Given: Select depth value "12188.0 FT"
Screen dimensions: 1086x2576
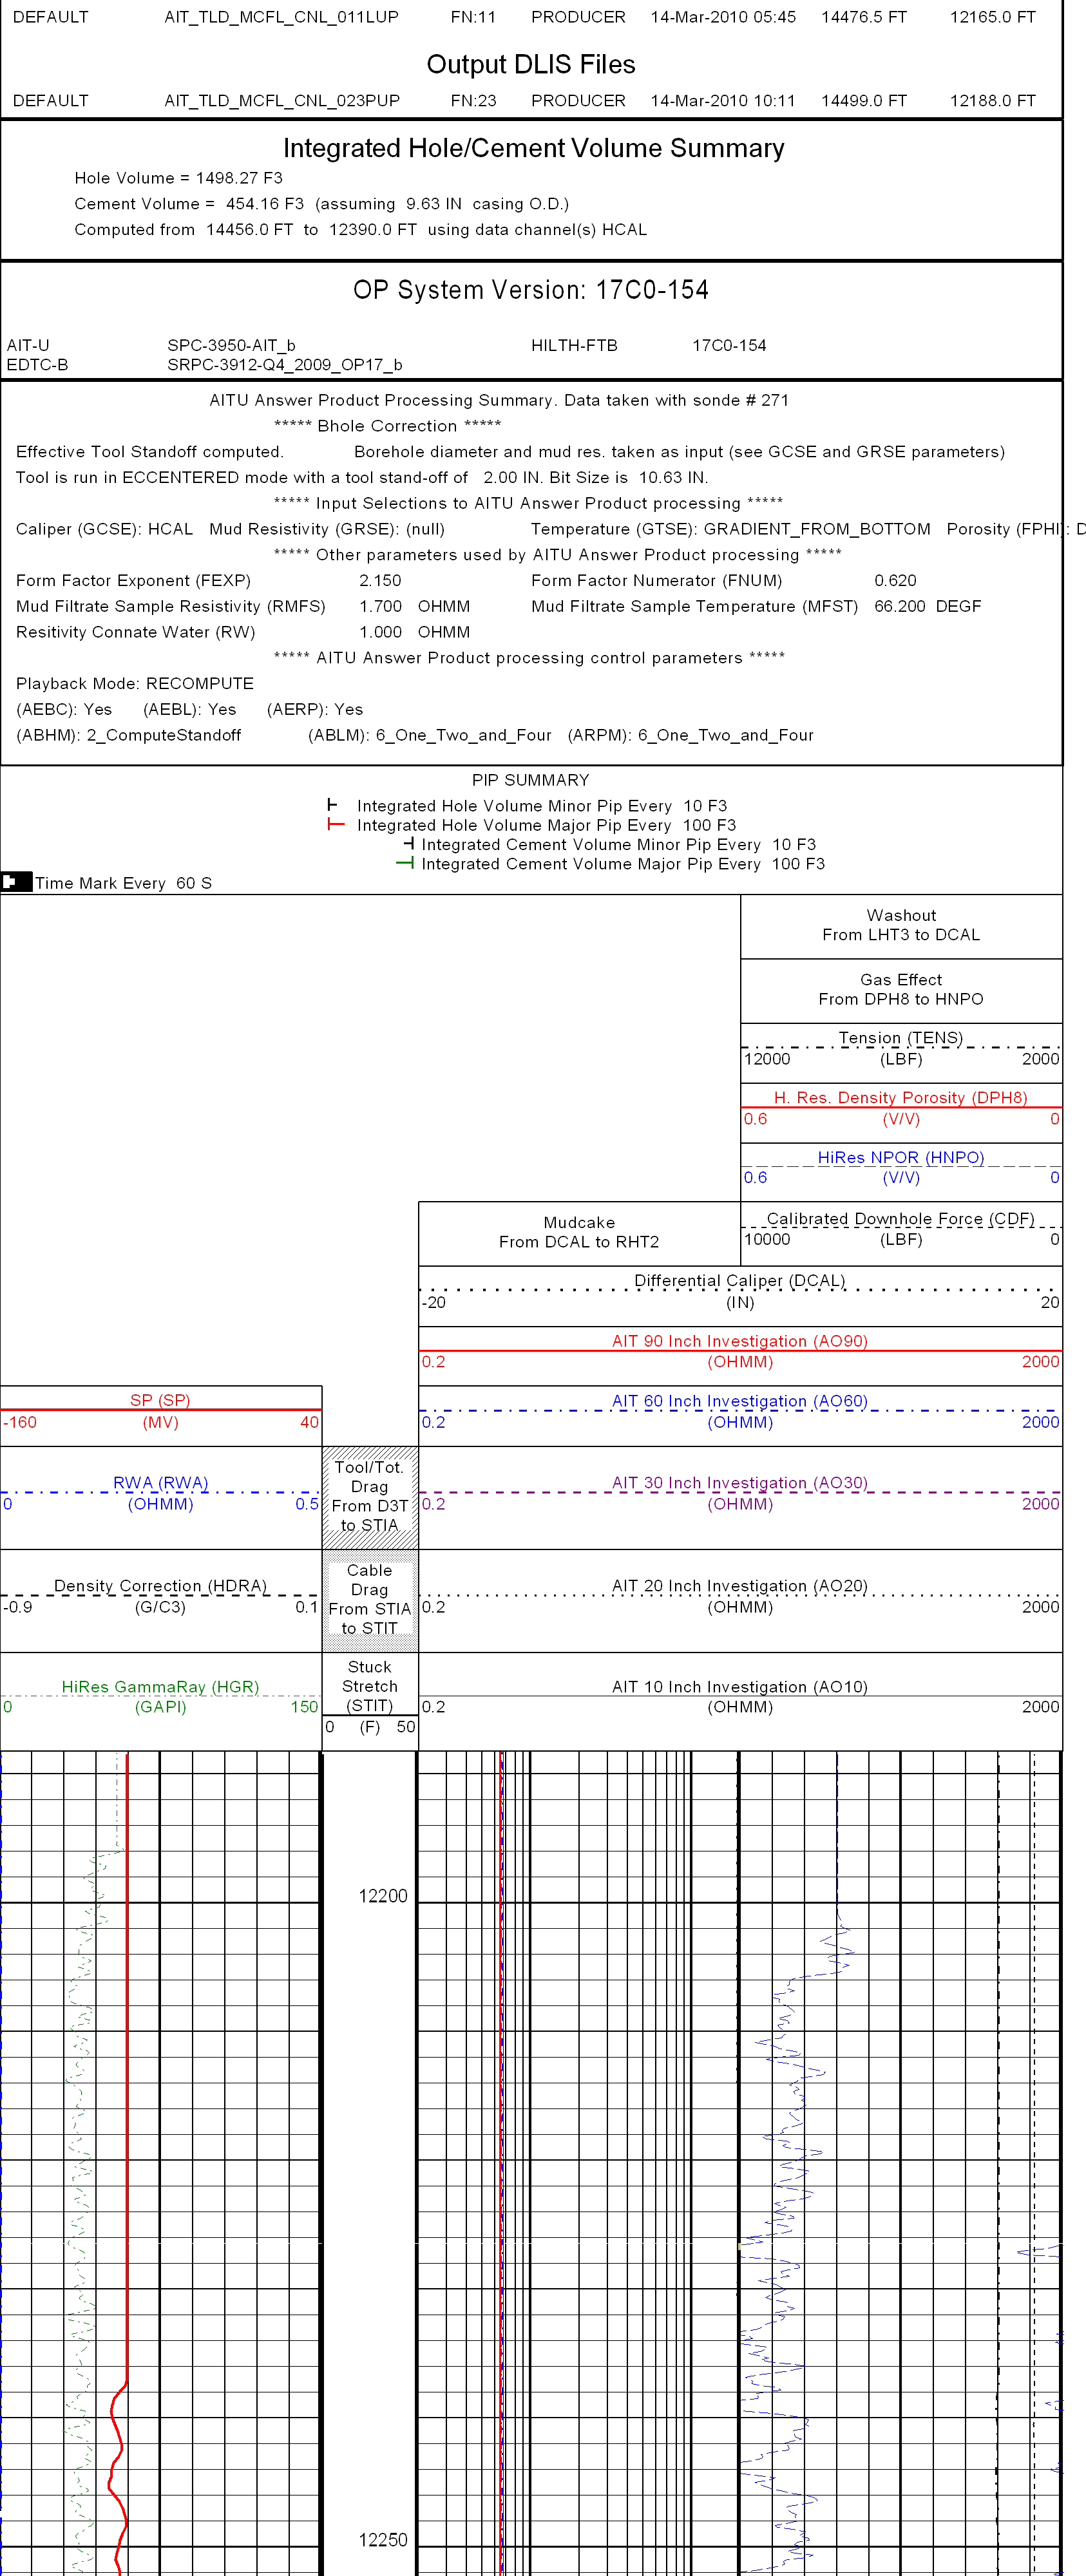Looking at the screenshot, I should [993, 100].
